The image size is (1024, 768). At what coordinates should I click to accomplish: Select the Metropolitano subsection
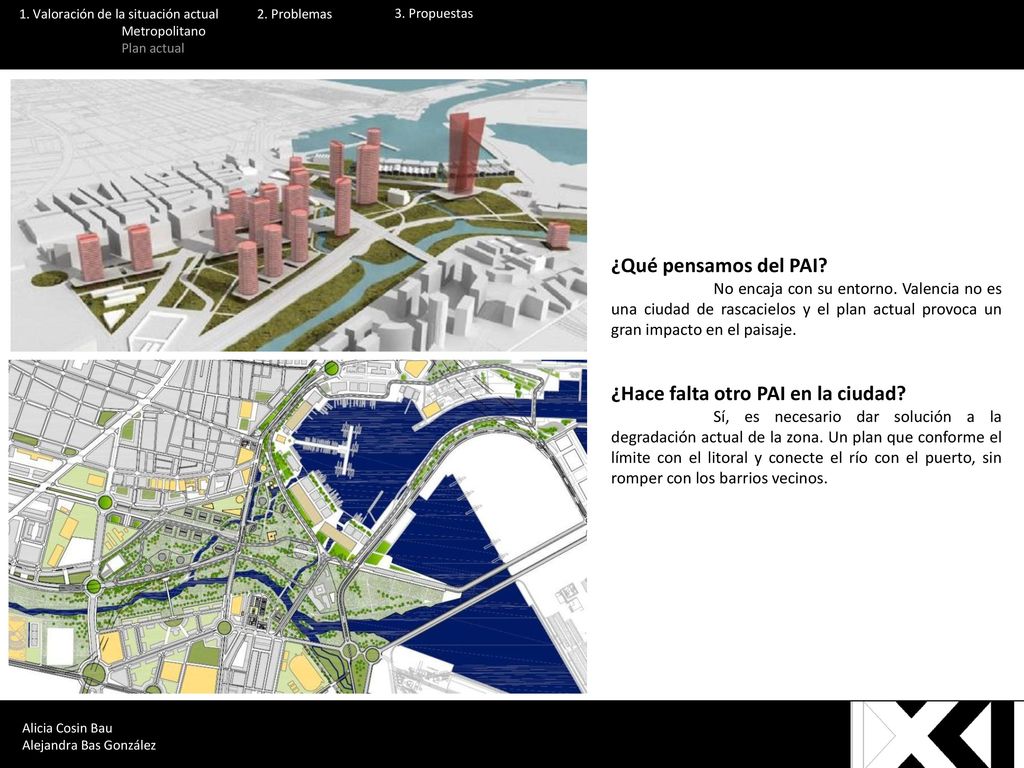tap(163, 31)
